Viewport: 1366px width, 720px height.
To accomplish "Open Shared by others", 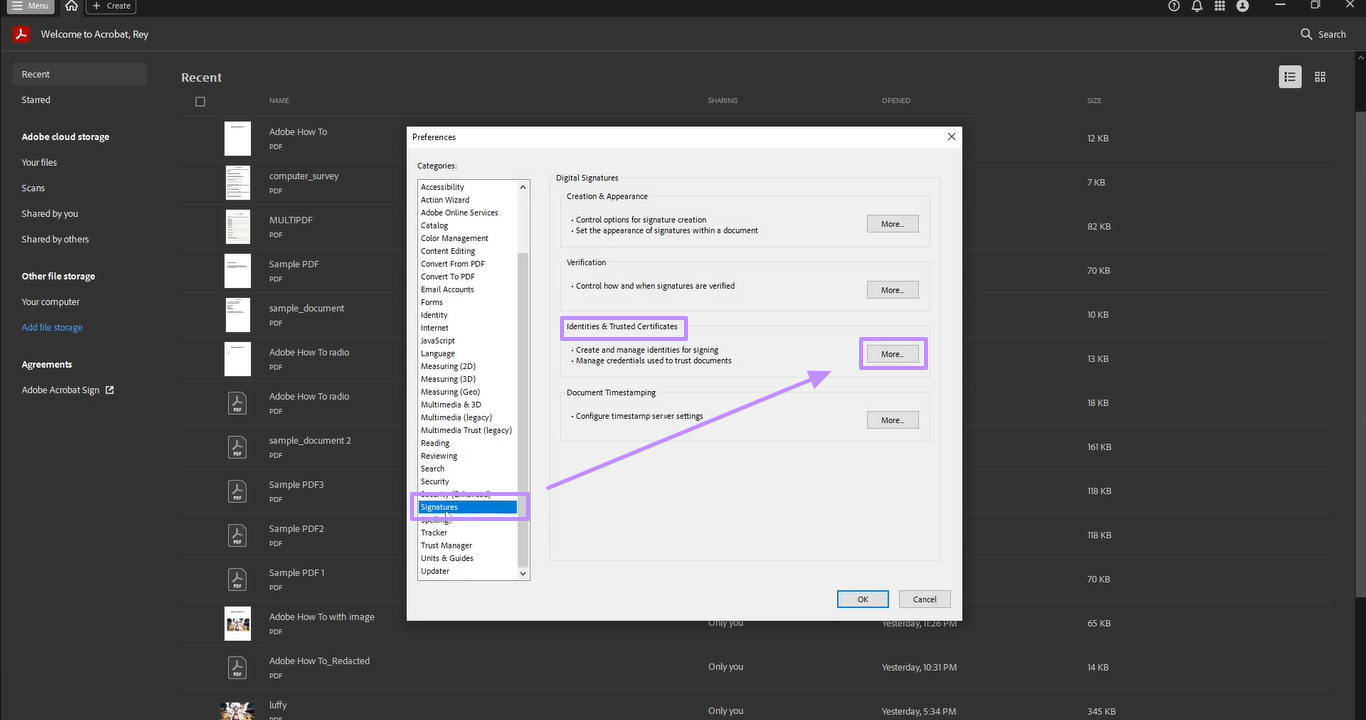I will 55,240.
